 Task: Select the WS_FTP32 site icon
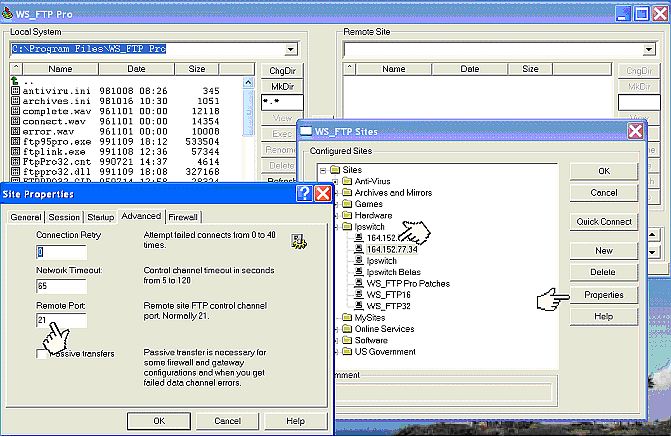tap(359, 306)
